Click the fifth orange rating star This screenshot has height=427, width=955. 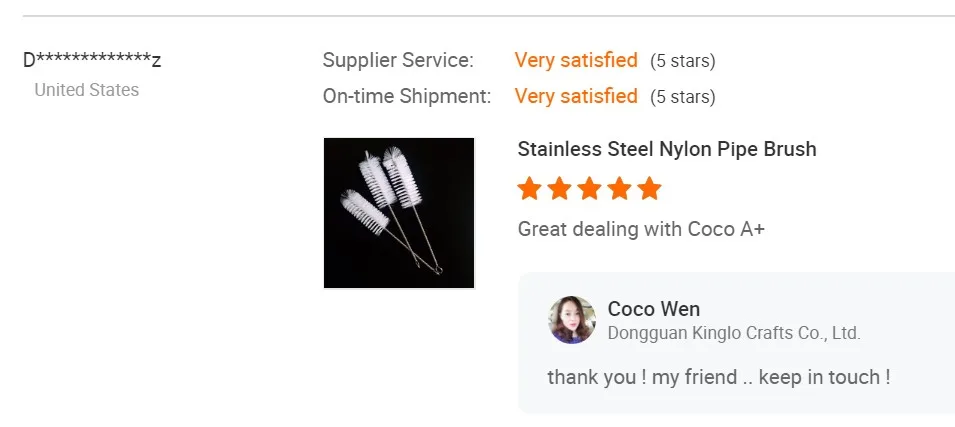pyautogui.click(x=650, y=188)
